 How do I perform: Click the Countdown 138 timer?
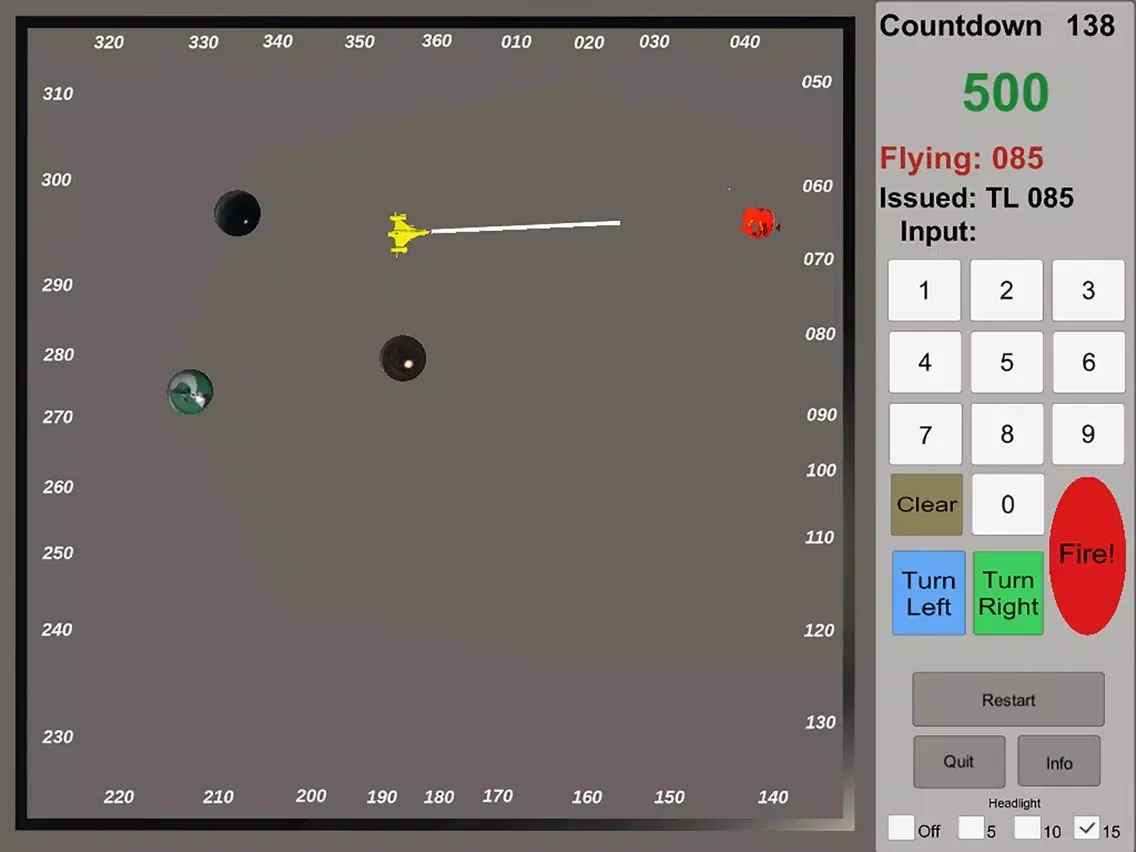coord(997,26)
